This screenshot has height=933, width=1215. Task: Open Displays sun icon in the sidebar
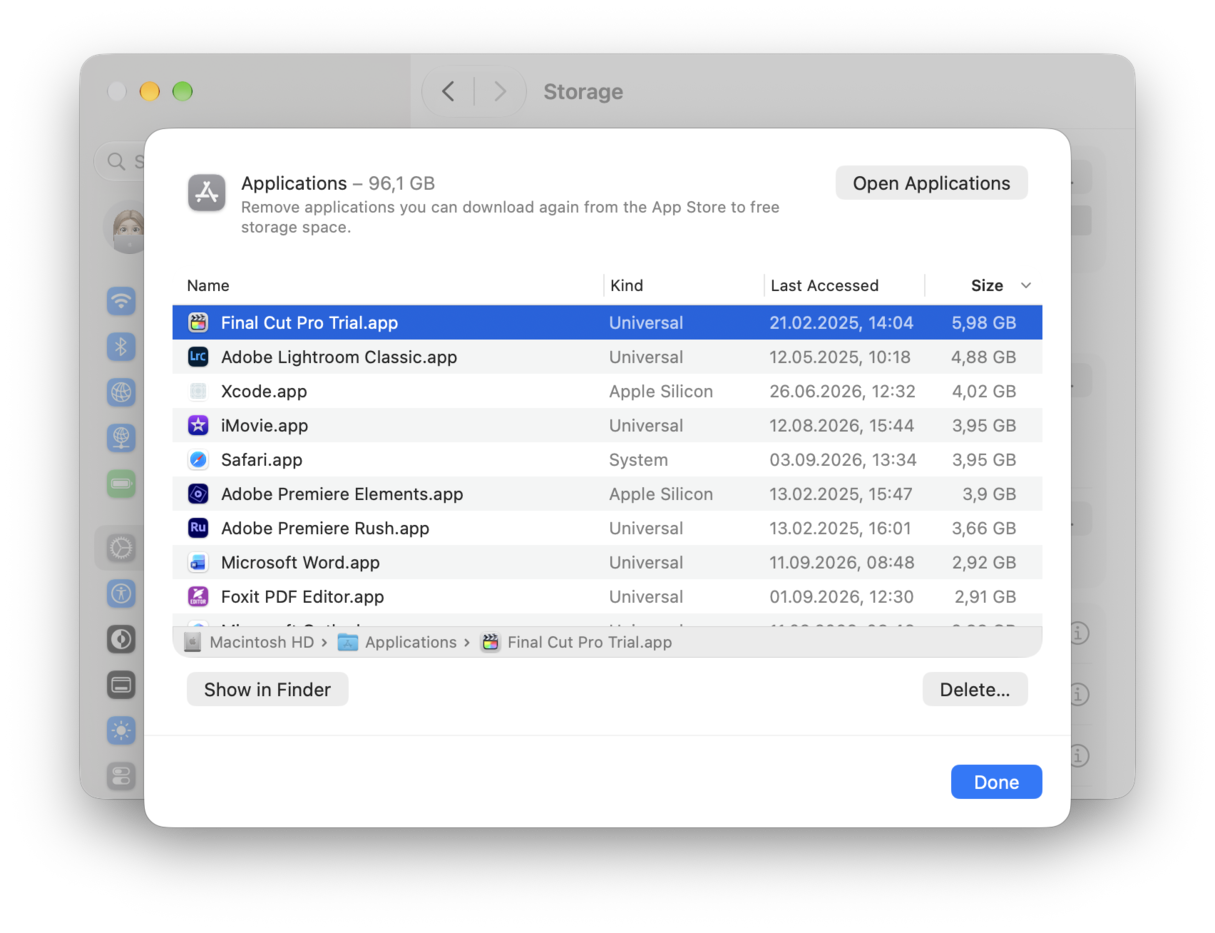[x=121, y=731]
